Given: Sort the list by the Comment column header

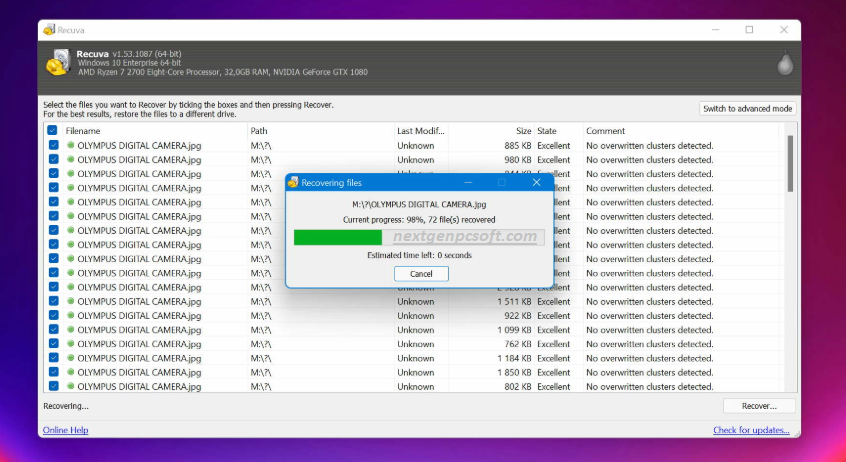Looking at the screenshot, I should tap(681, 131).
